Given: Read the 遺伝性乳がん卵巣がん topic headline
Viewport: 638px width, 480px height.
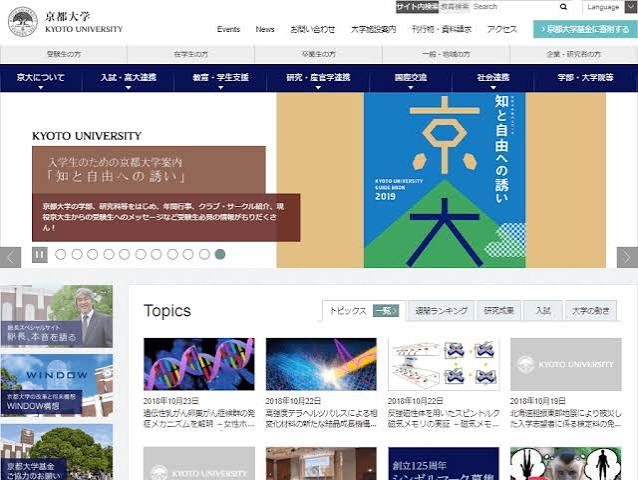Looking at the screenshot, I should (199, 419).
